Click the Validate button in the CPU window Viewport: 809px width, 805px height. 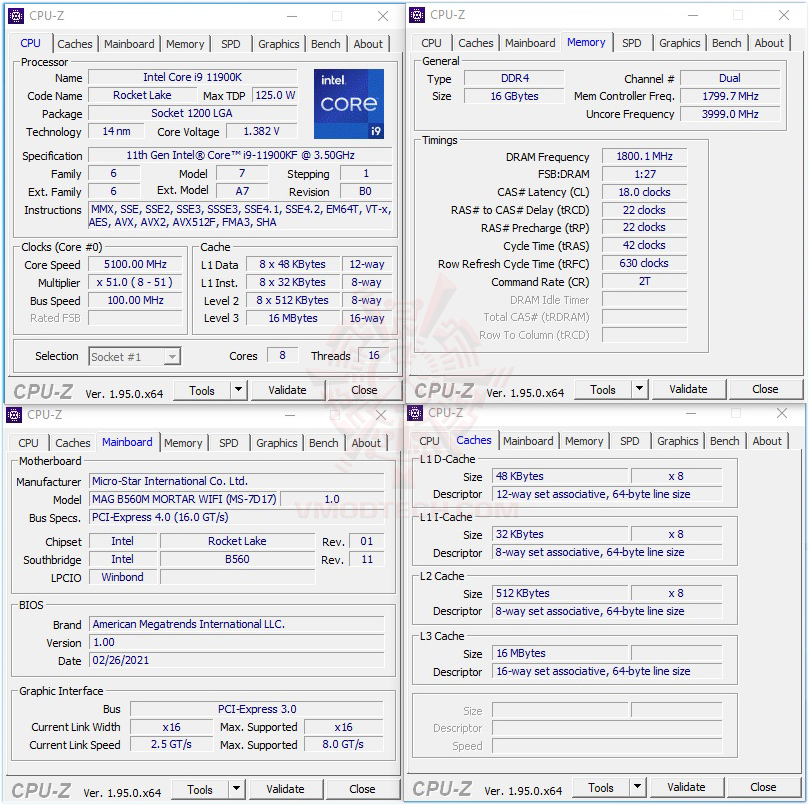pos(288,390)
